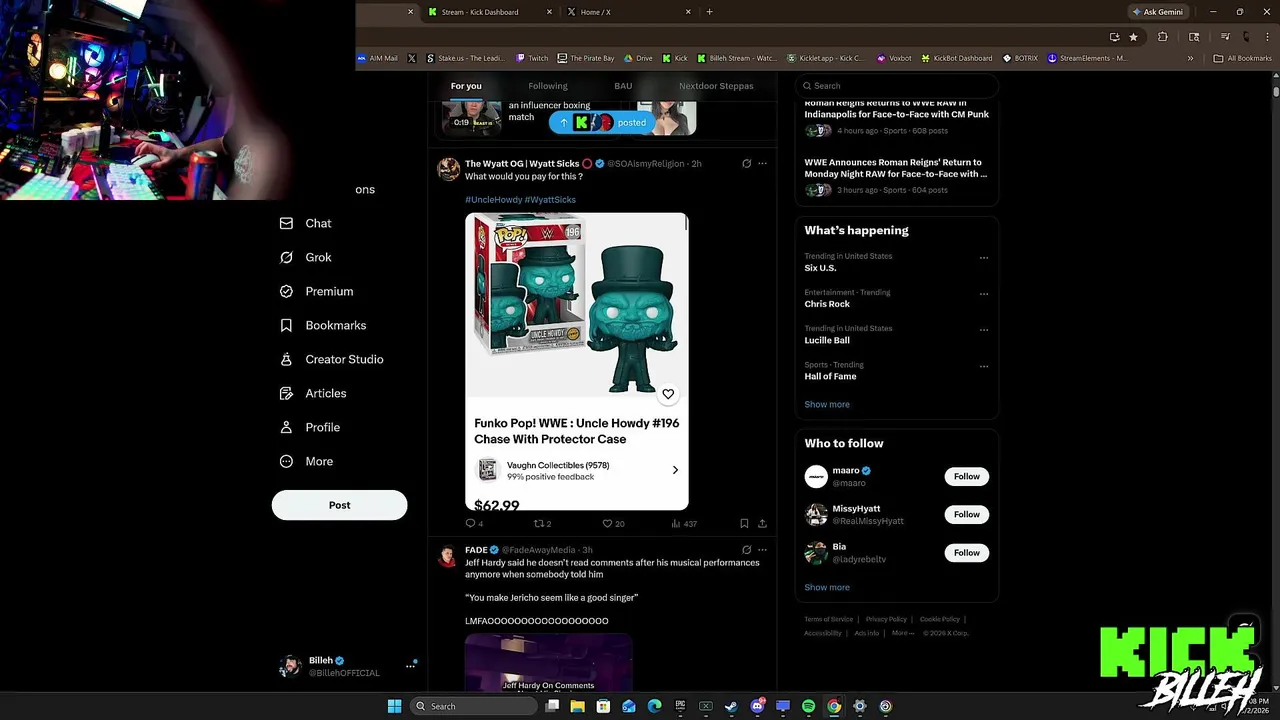This screenshot has height=720, width=1280.
Task: Open more options for Hall of Fame trend
Action: [x=984, y=366]
